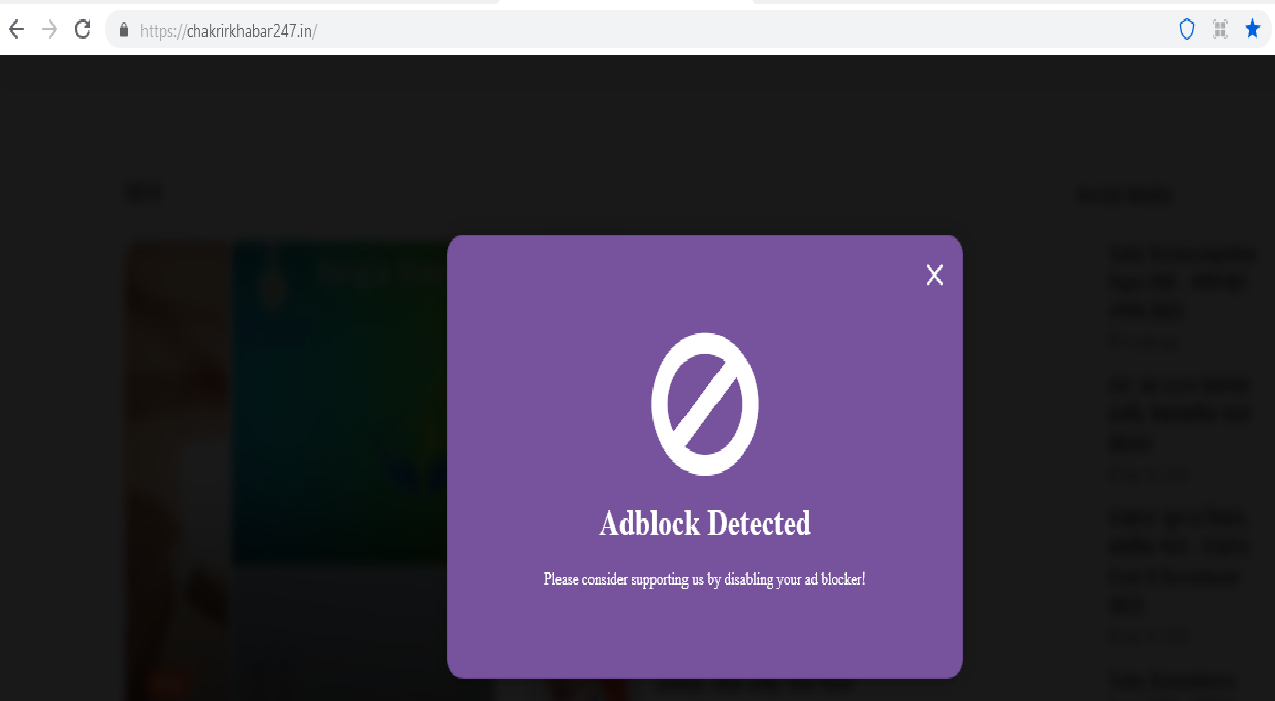Viewport: 1275px width, 701px height.
Task: Reload the chakrirkhabar247.in page
Action: click(x=82, y=29)
